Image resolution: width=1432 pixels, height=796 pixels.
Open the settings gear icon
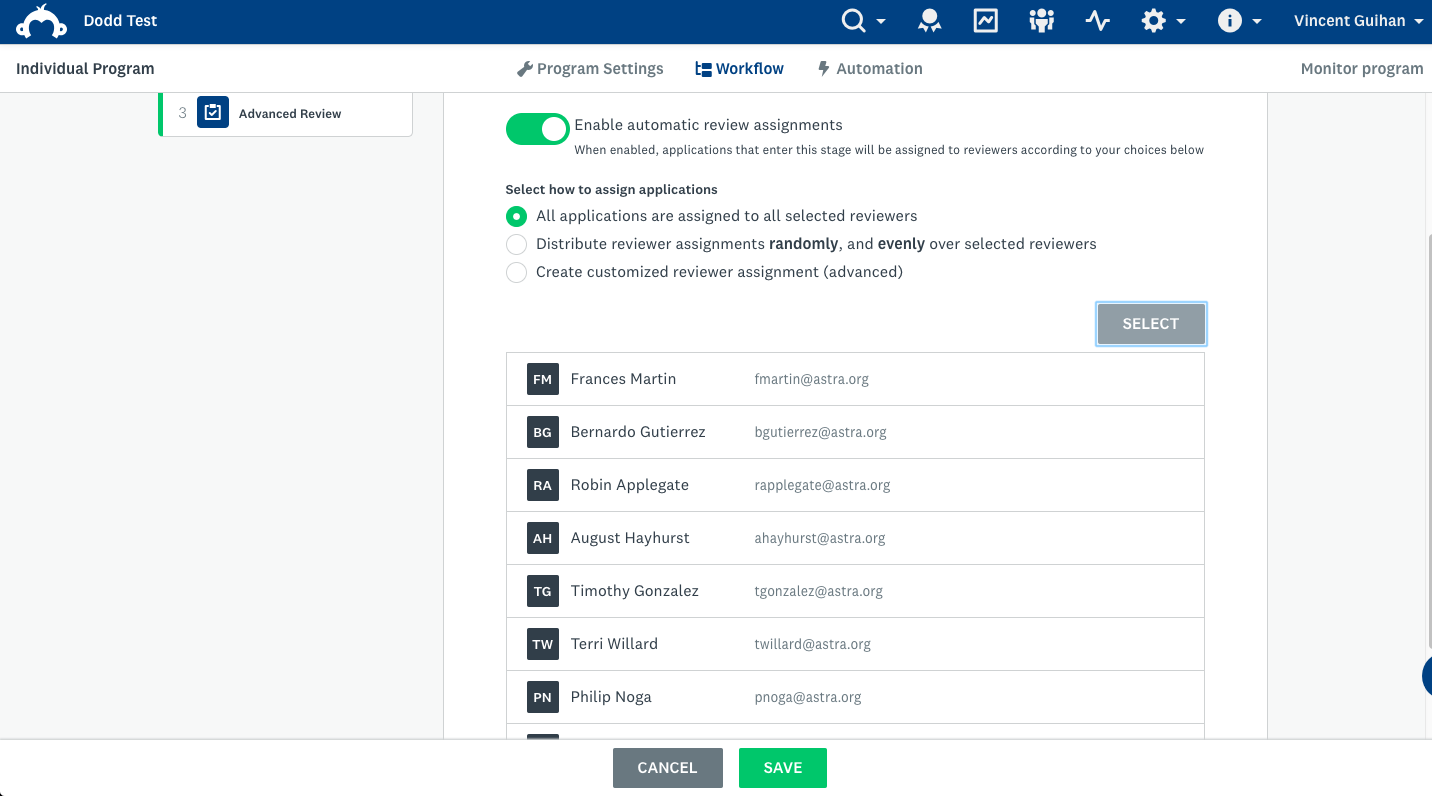(1154, 21)
